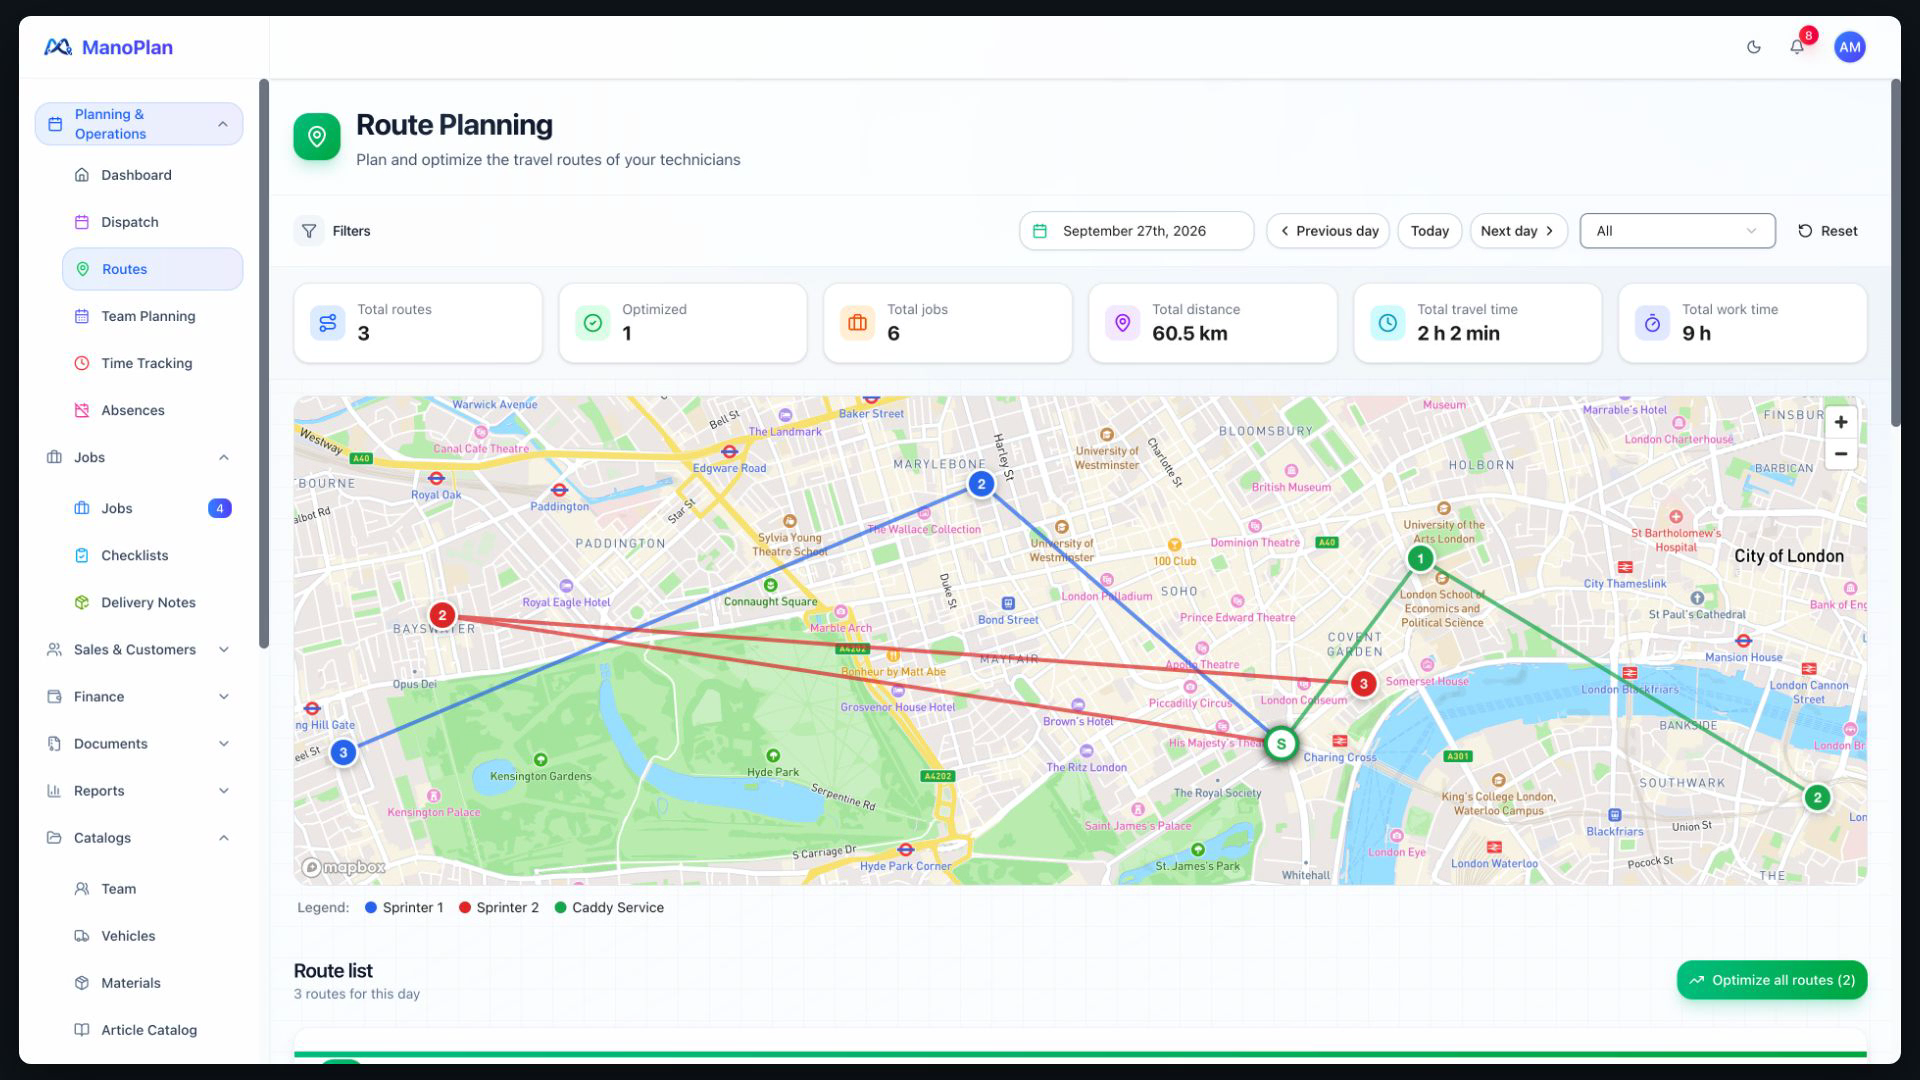Click the Total jobs briefcase icon

pyautogui.click(x=857, y=323)
